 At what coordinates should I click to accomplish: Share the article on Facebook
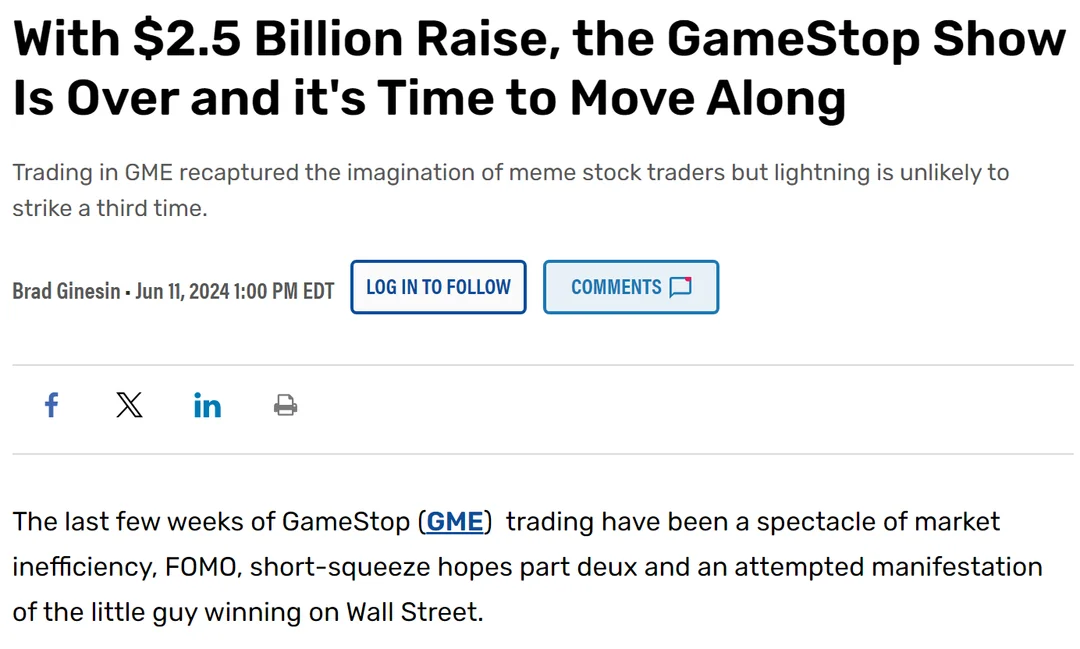(x=52, y=405)
